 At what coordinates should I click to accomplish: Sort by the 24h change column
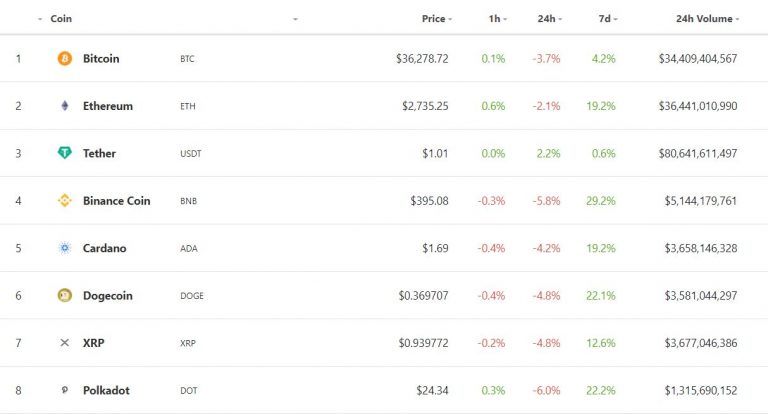click(546, 19)
